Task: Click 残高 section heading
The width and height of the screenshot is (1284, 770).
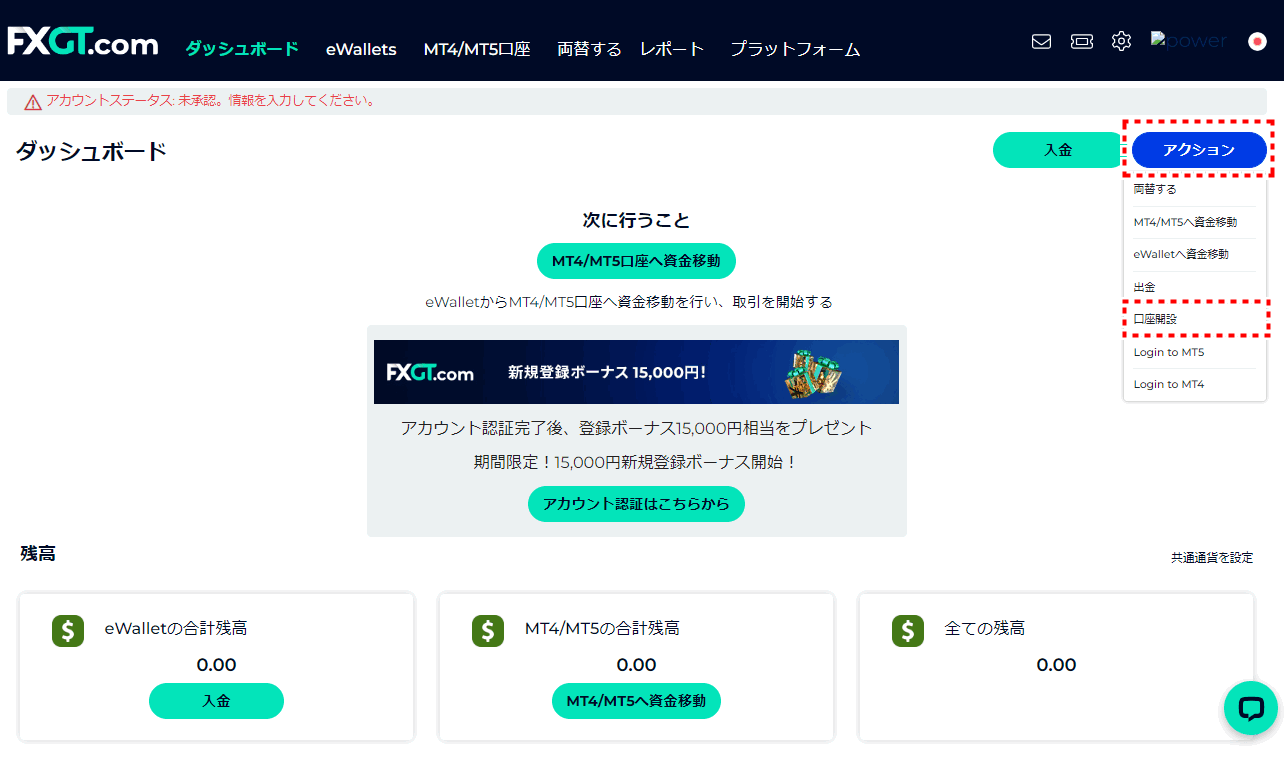Action: coord(38,553)
